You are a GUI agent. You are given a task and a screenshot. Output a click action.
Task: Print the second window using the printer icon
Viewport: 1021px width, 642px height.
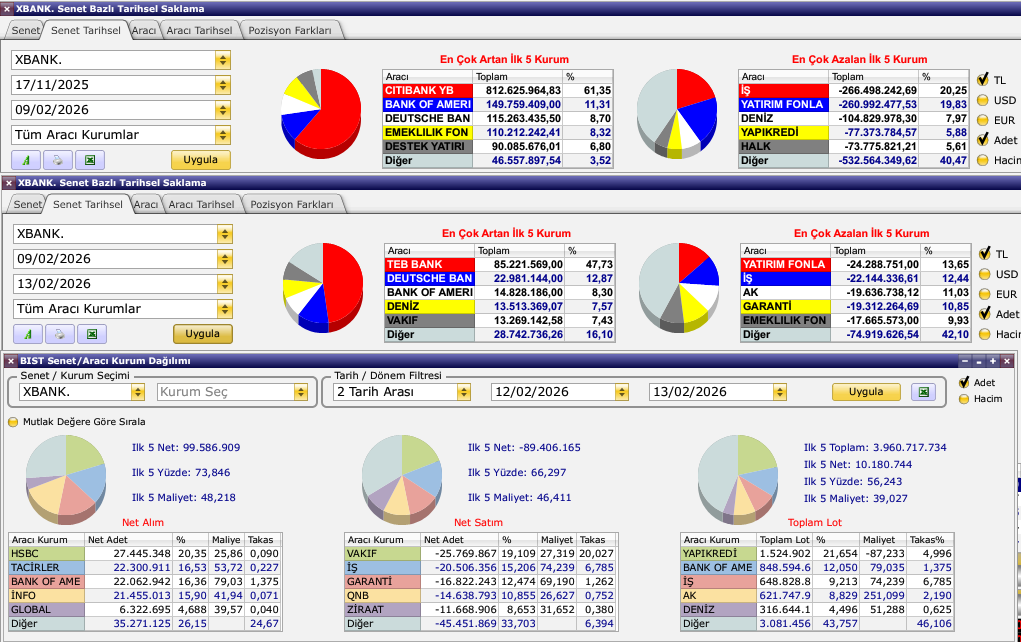[x=60, y=334]
